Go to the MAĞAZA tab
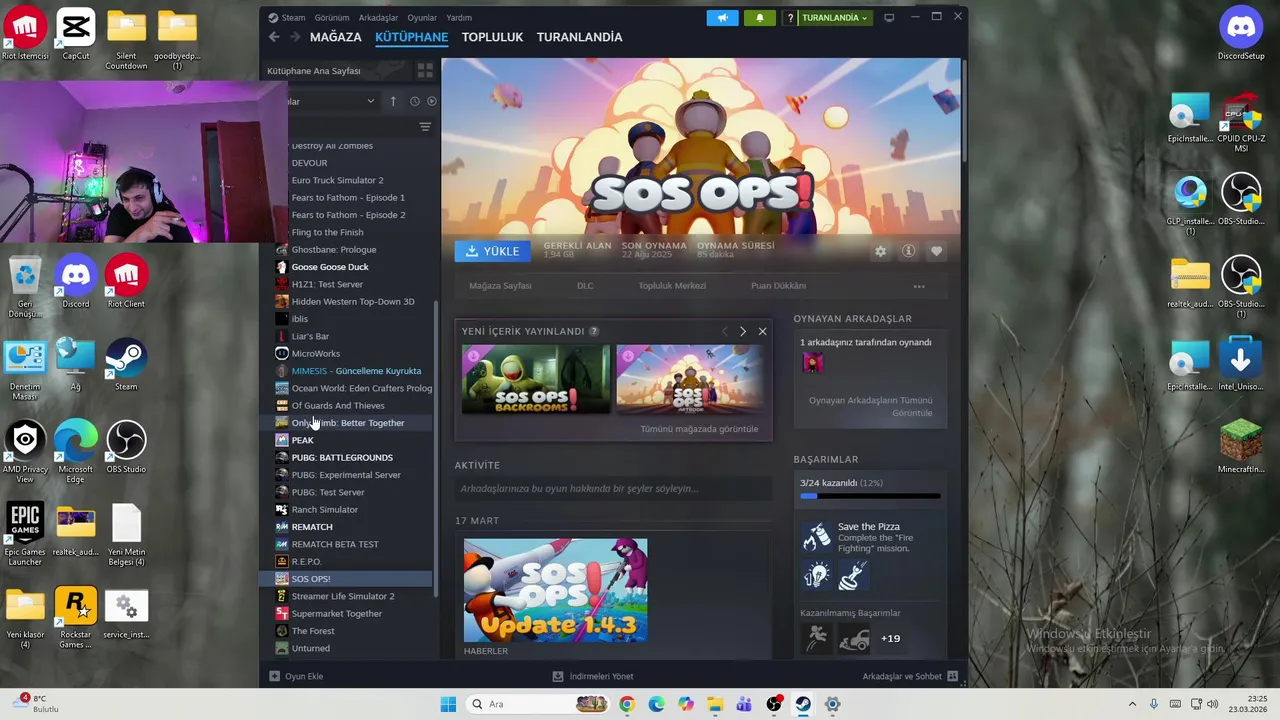Screen dimensions: 1280x720 coord(336,37)
